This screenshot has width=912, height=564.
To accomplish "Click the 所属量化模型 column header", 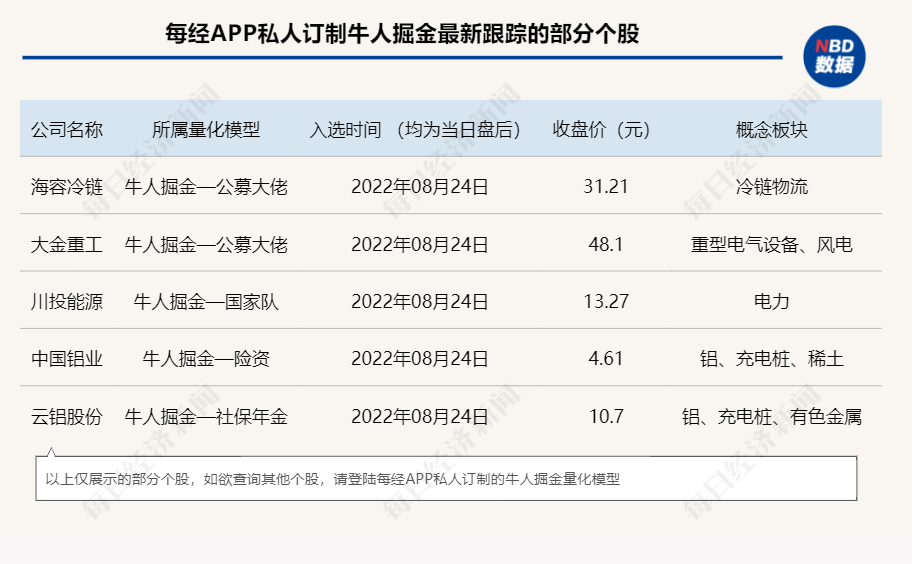I will 206,130.
